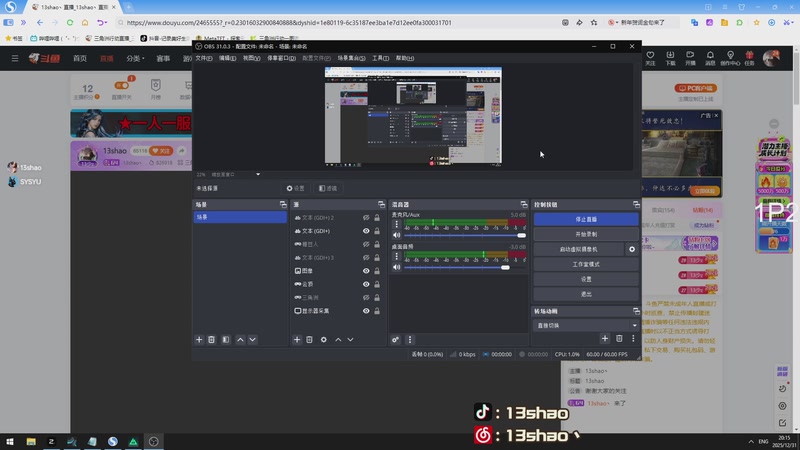Toggle the lock on the 图像 source

click(377, 271)
